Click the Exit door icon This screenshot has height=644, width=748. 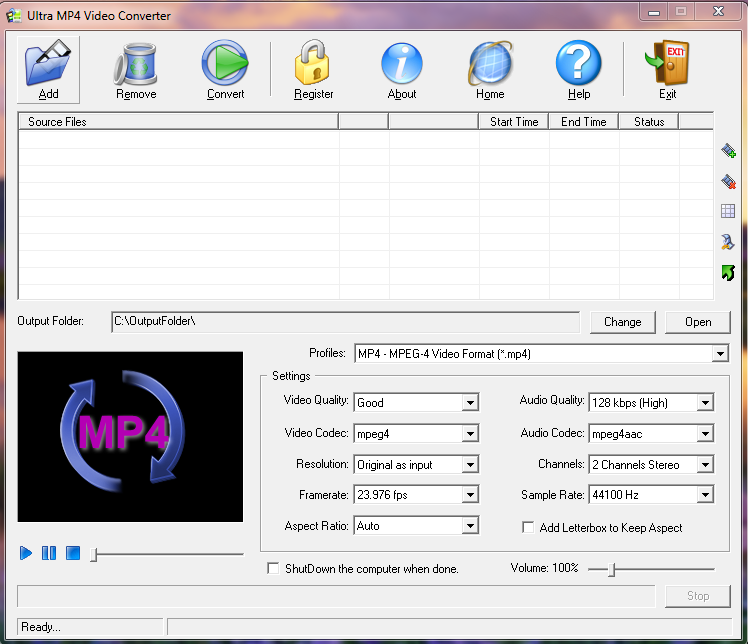(667, 70)
